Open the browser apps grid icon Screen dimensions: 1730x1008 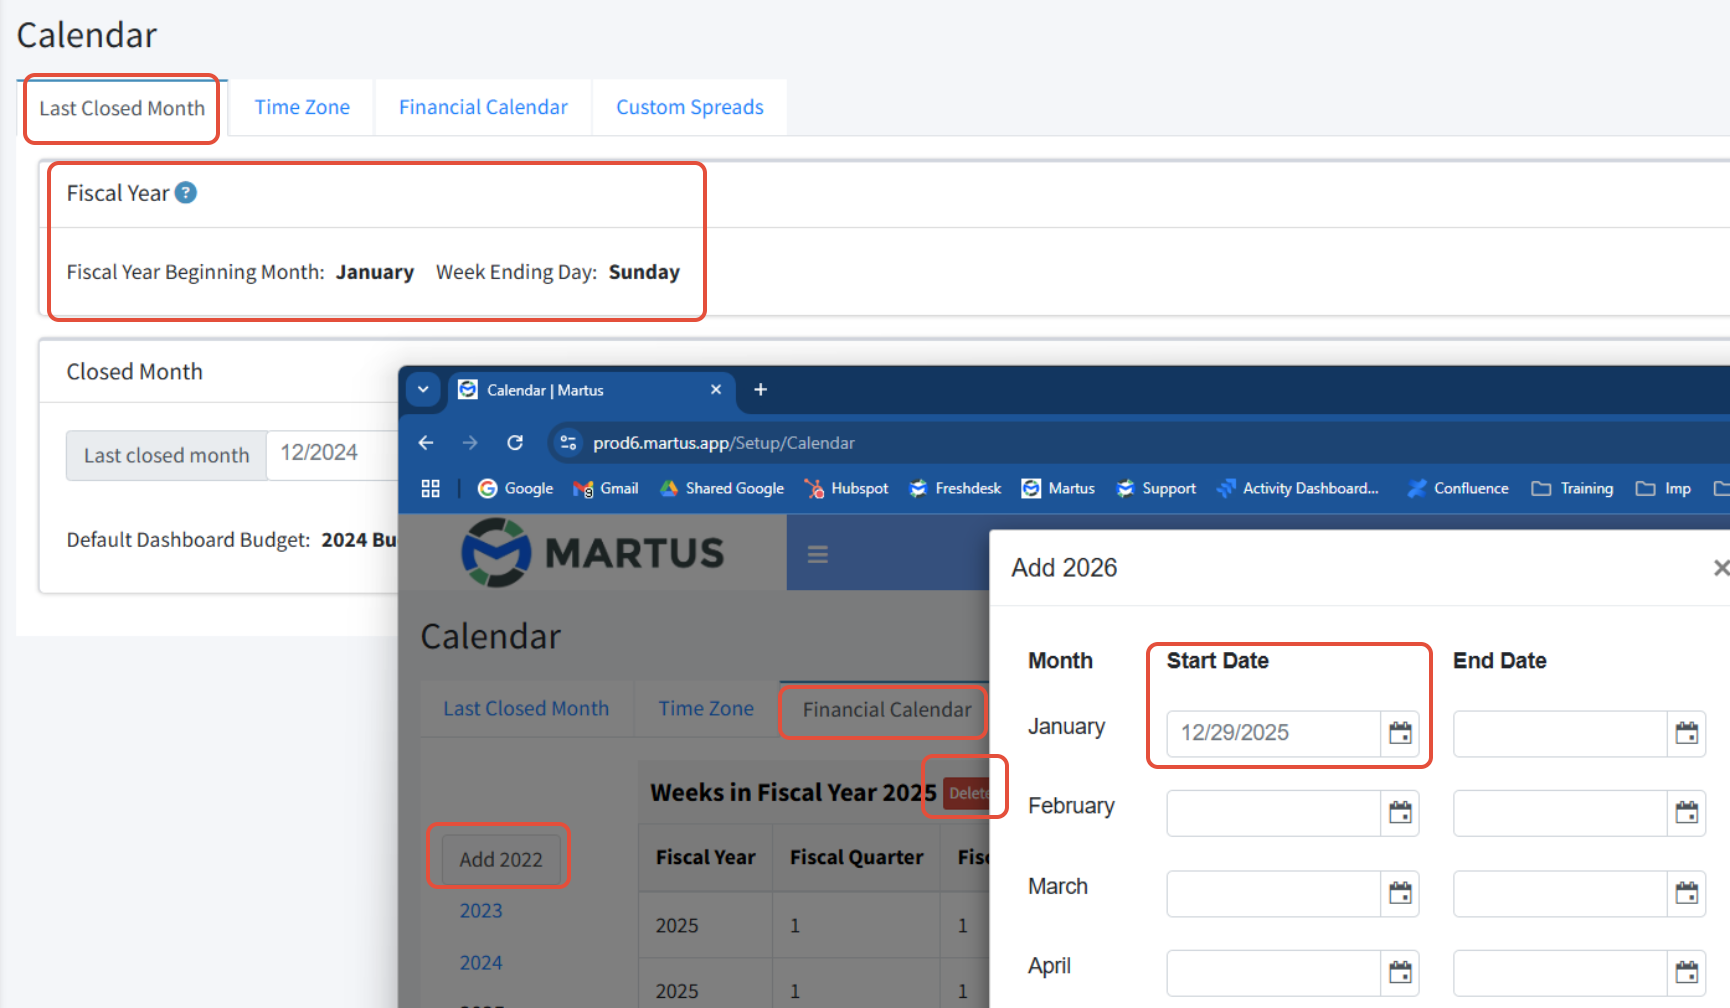[431, 488]
